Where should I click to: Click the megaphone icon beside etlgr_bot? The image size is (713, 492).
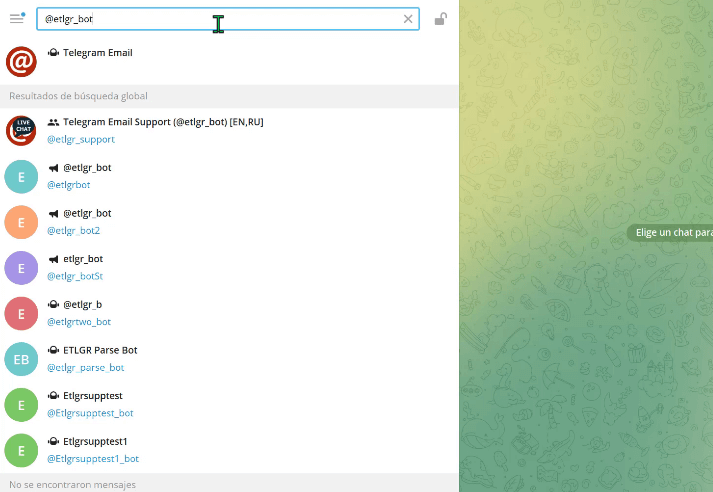click(53, 259)
